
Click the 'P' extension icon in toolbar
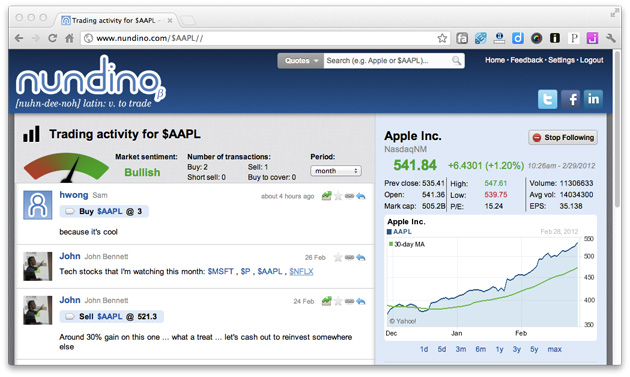tap(574, 38)
